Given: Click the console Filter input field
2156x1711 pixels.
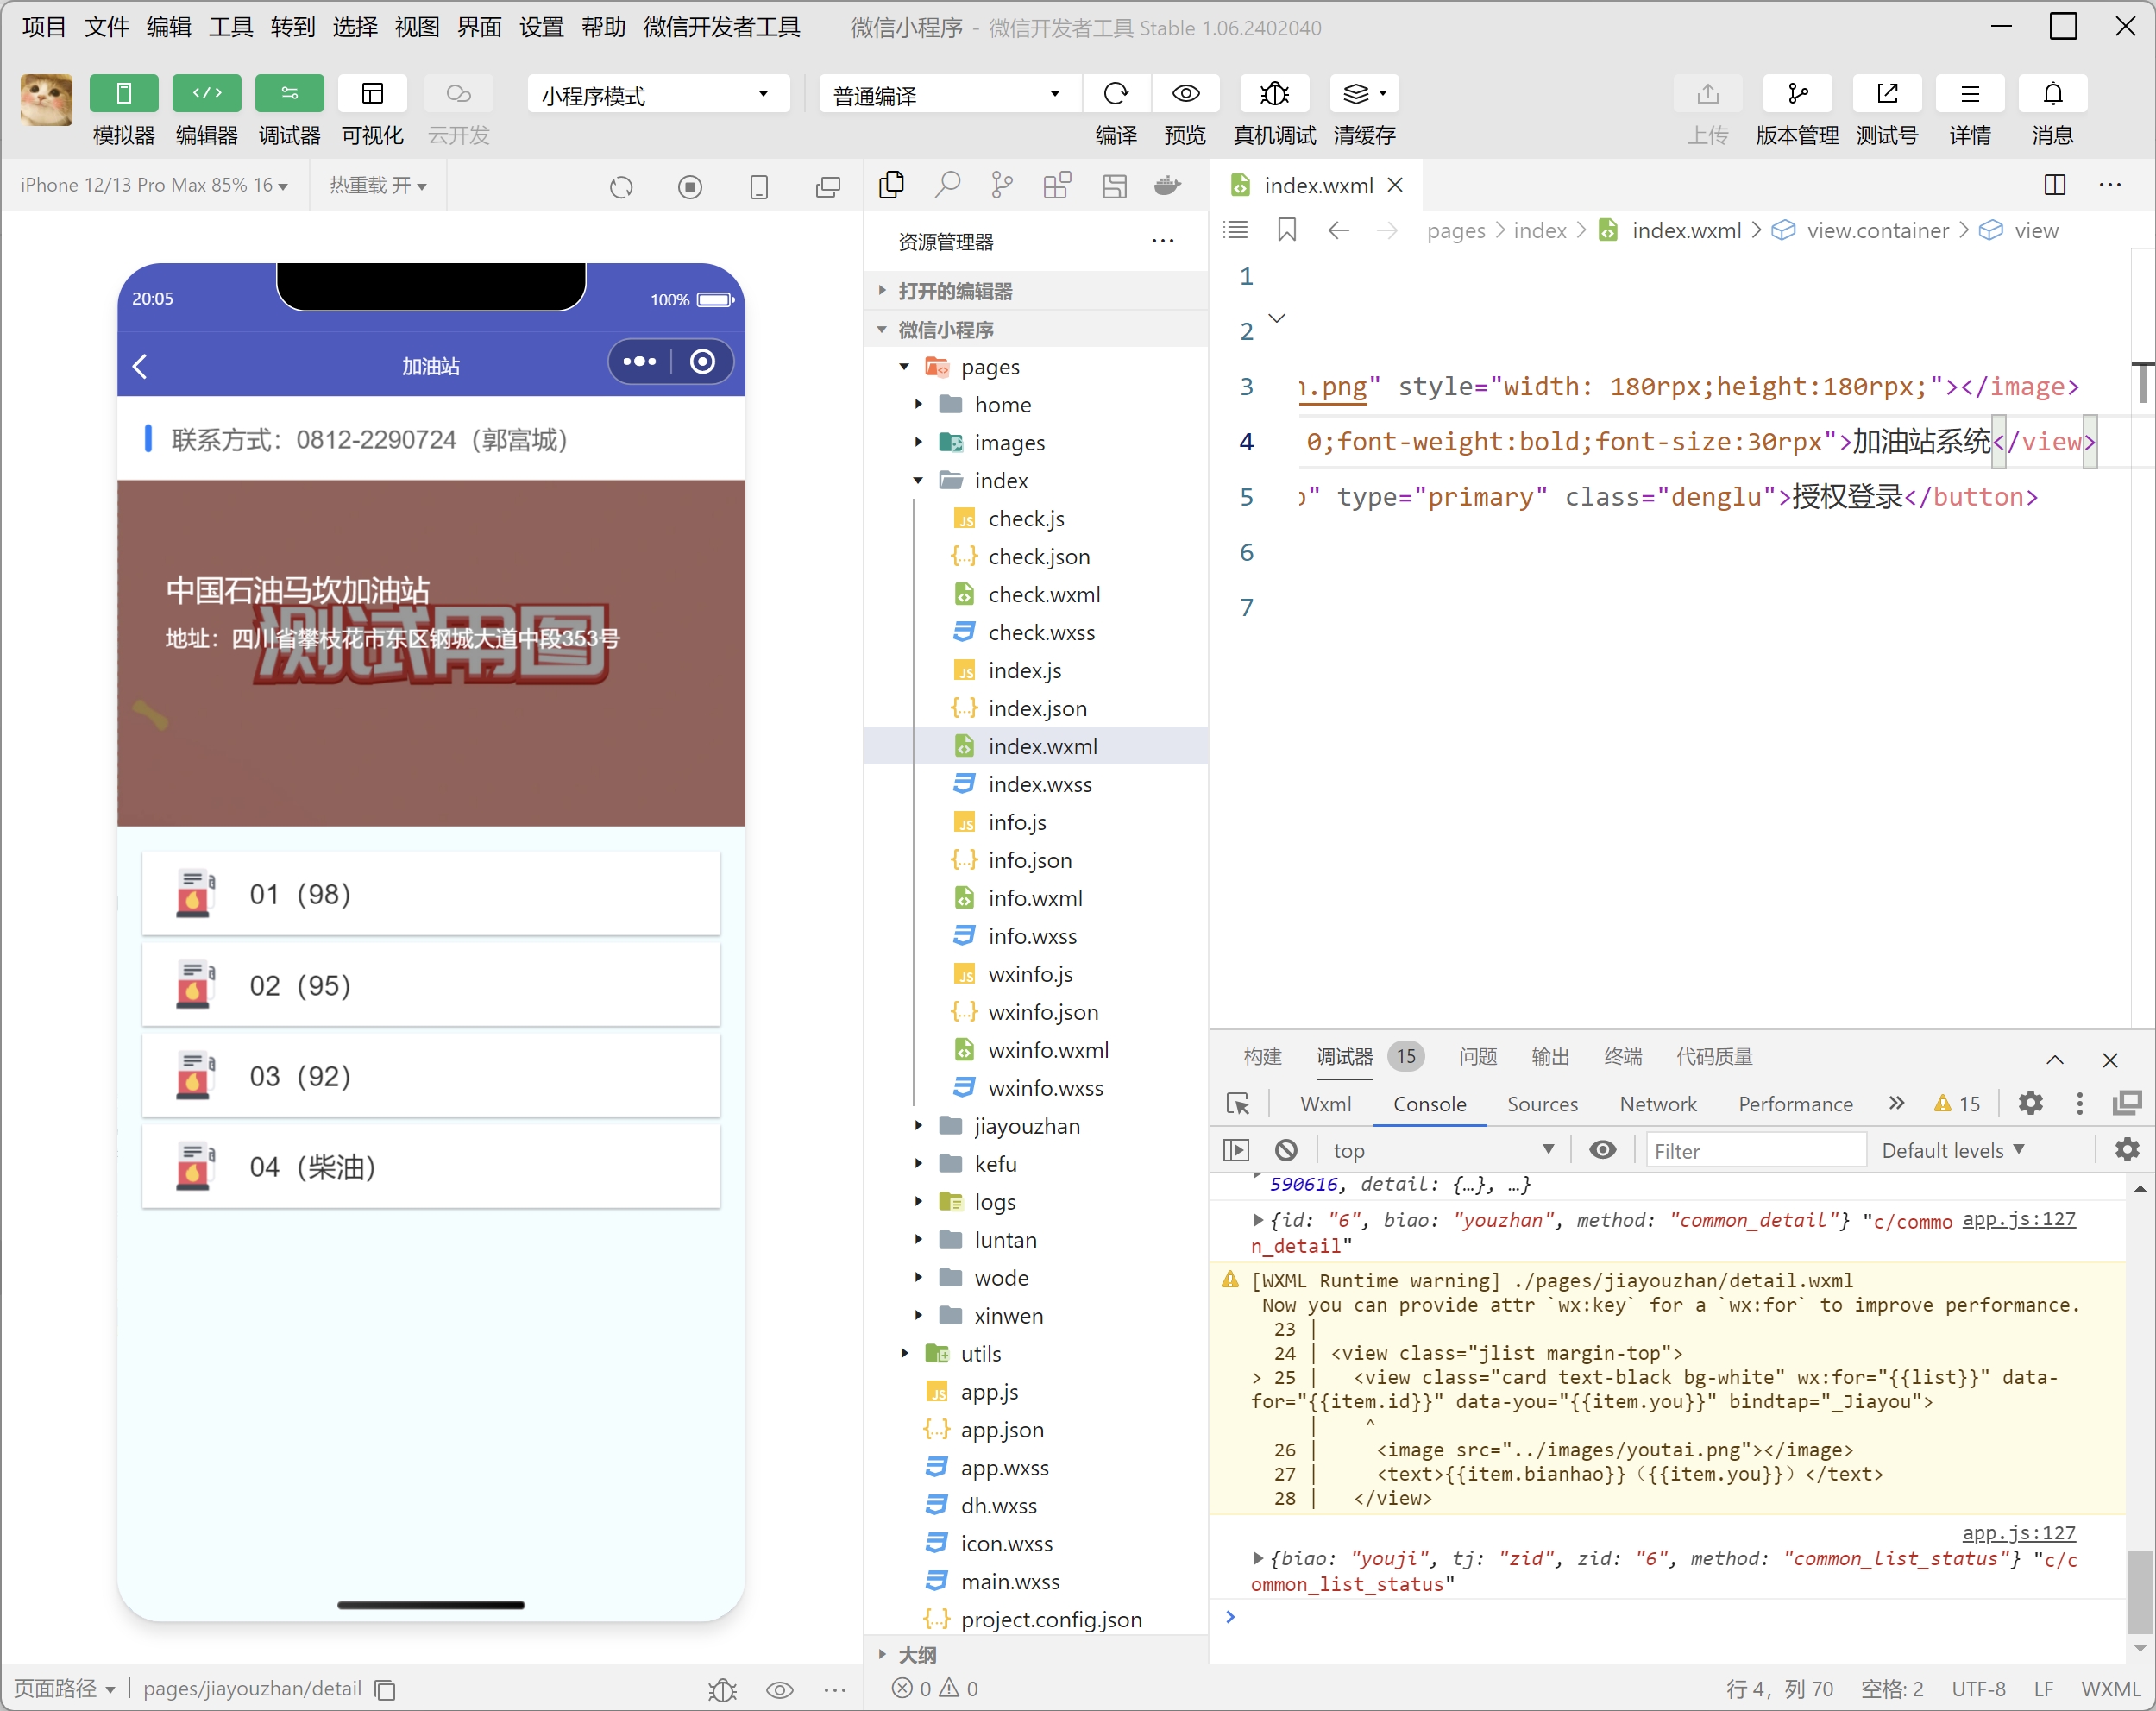Looking at the screenshot, I should (x=1756, y=1150).
